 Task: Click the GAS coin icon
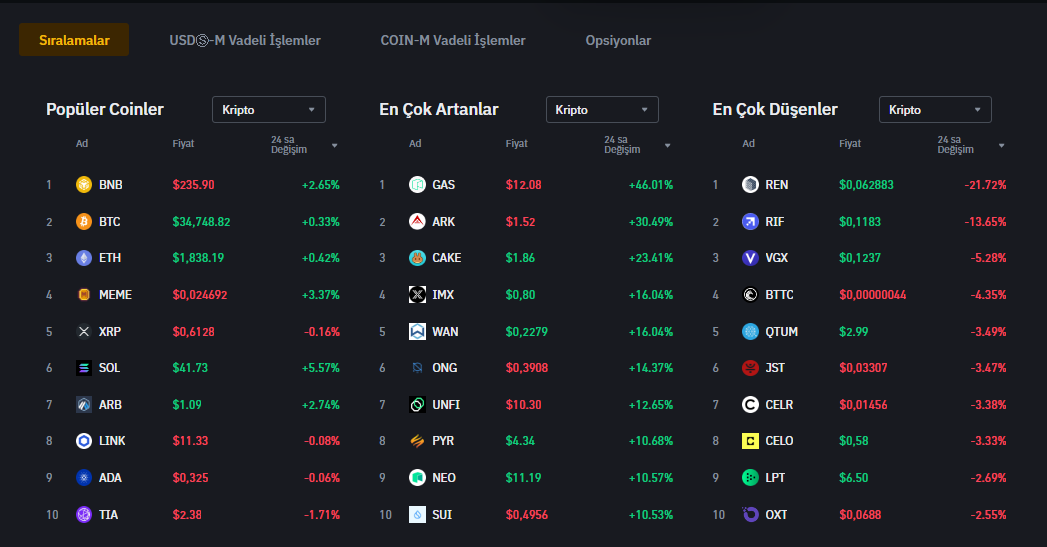[x=417, y=184]
